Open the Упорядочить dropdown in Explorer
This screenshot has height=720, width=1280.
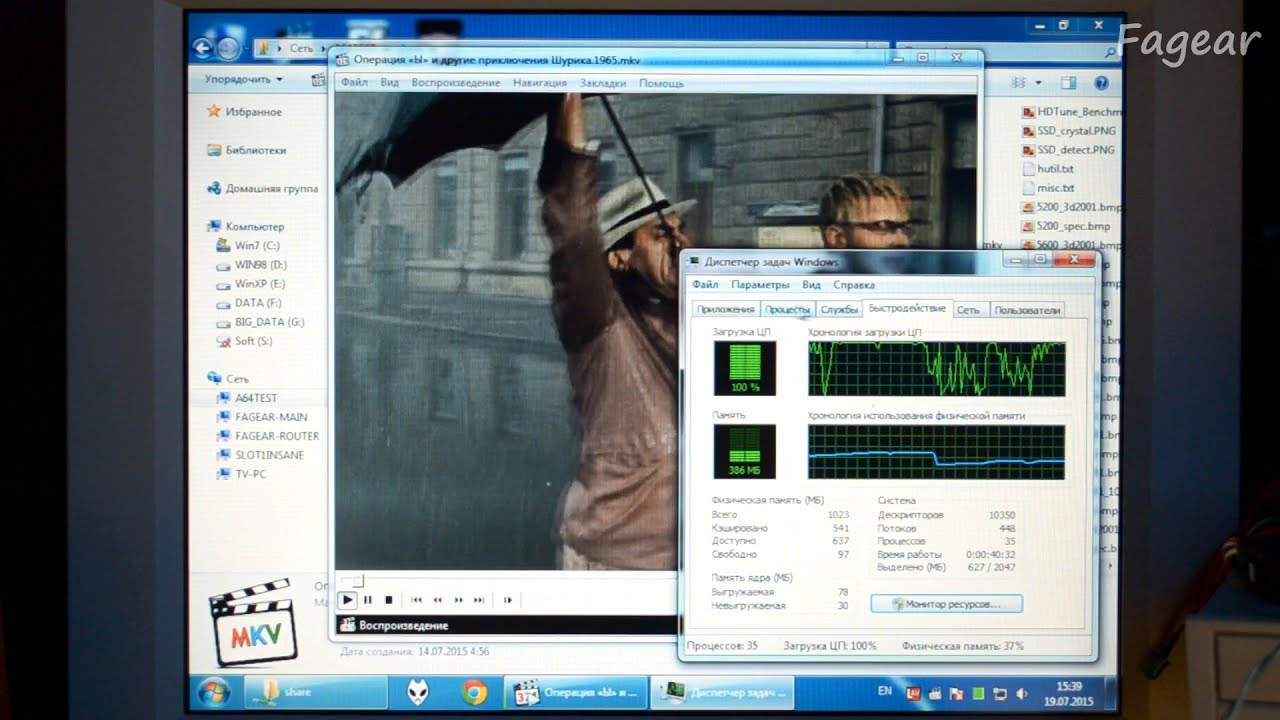243,79
